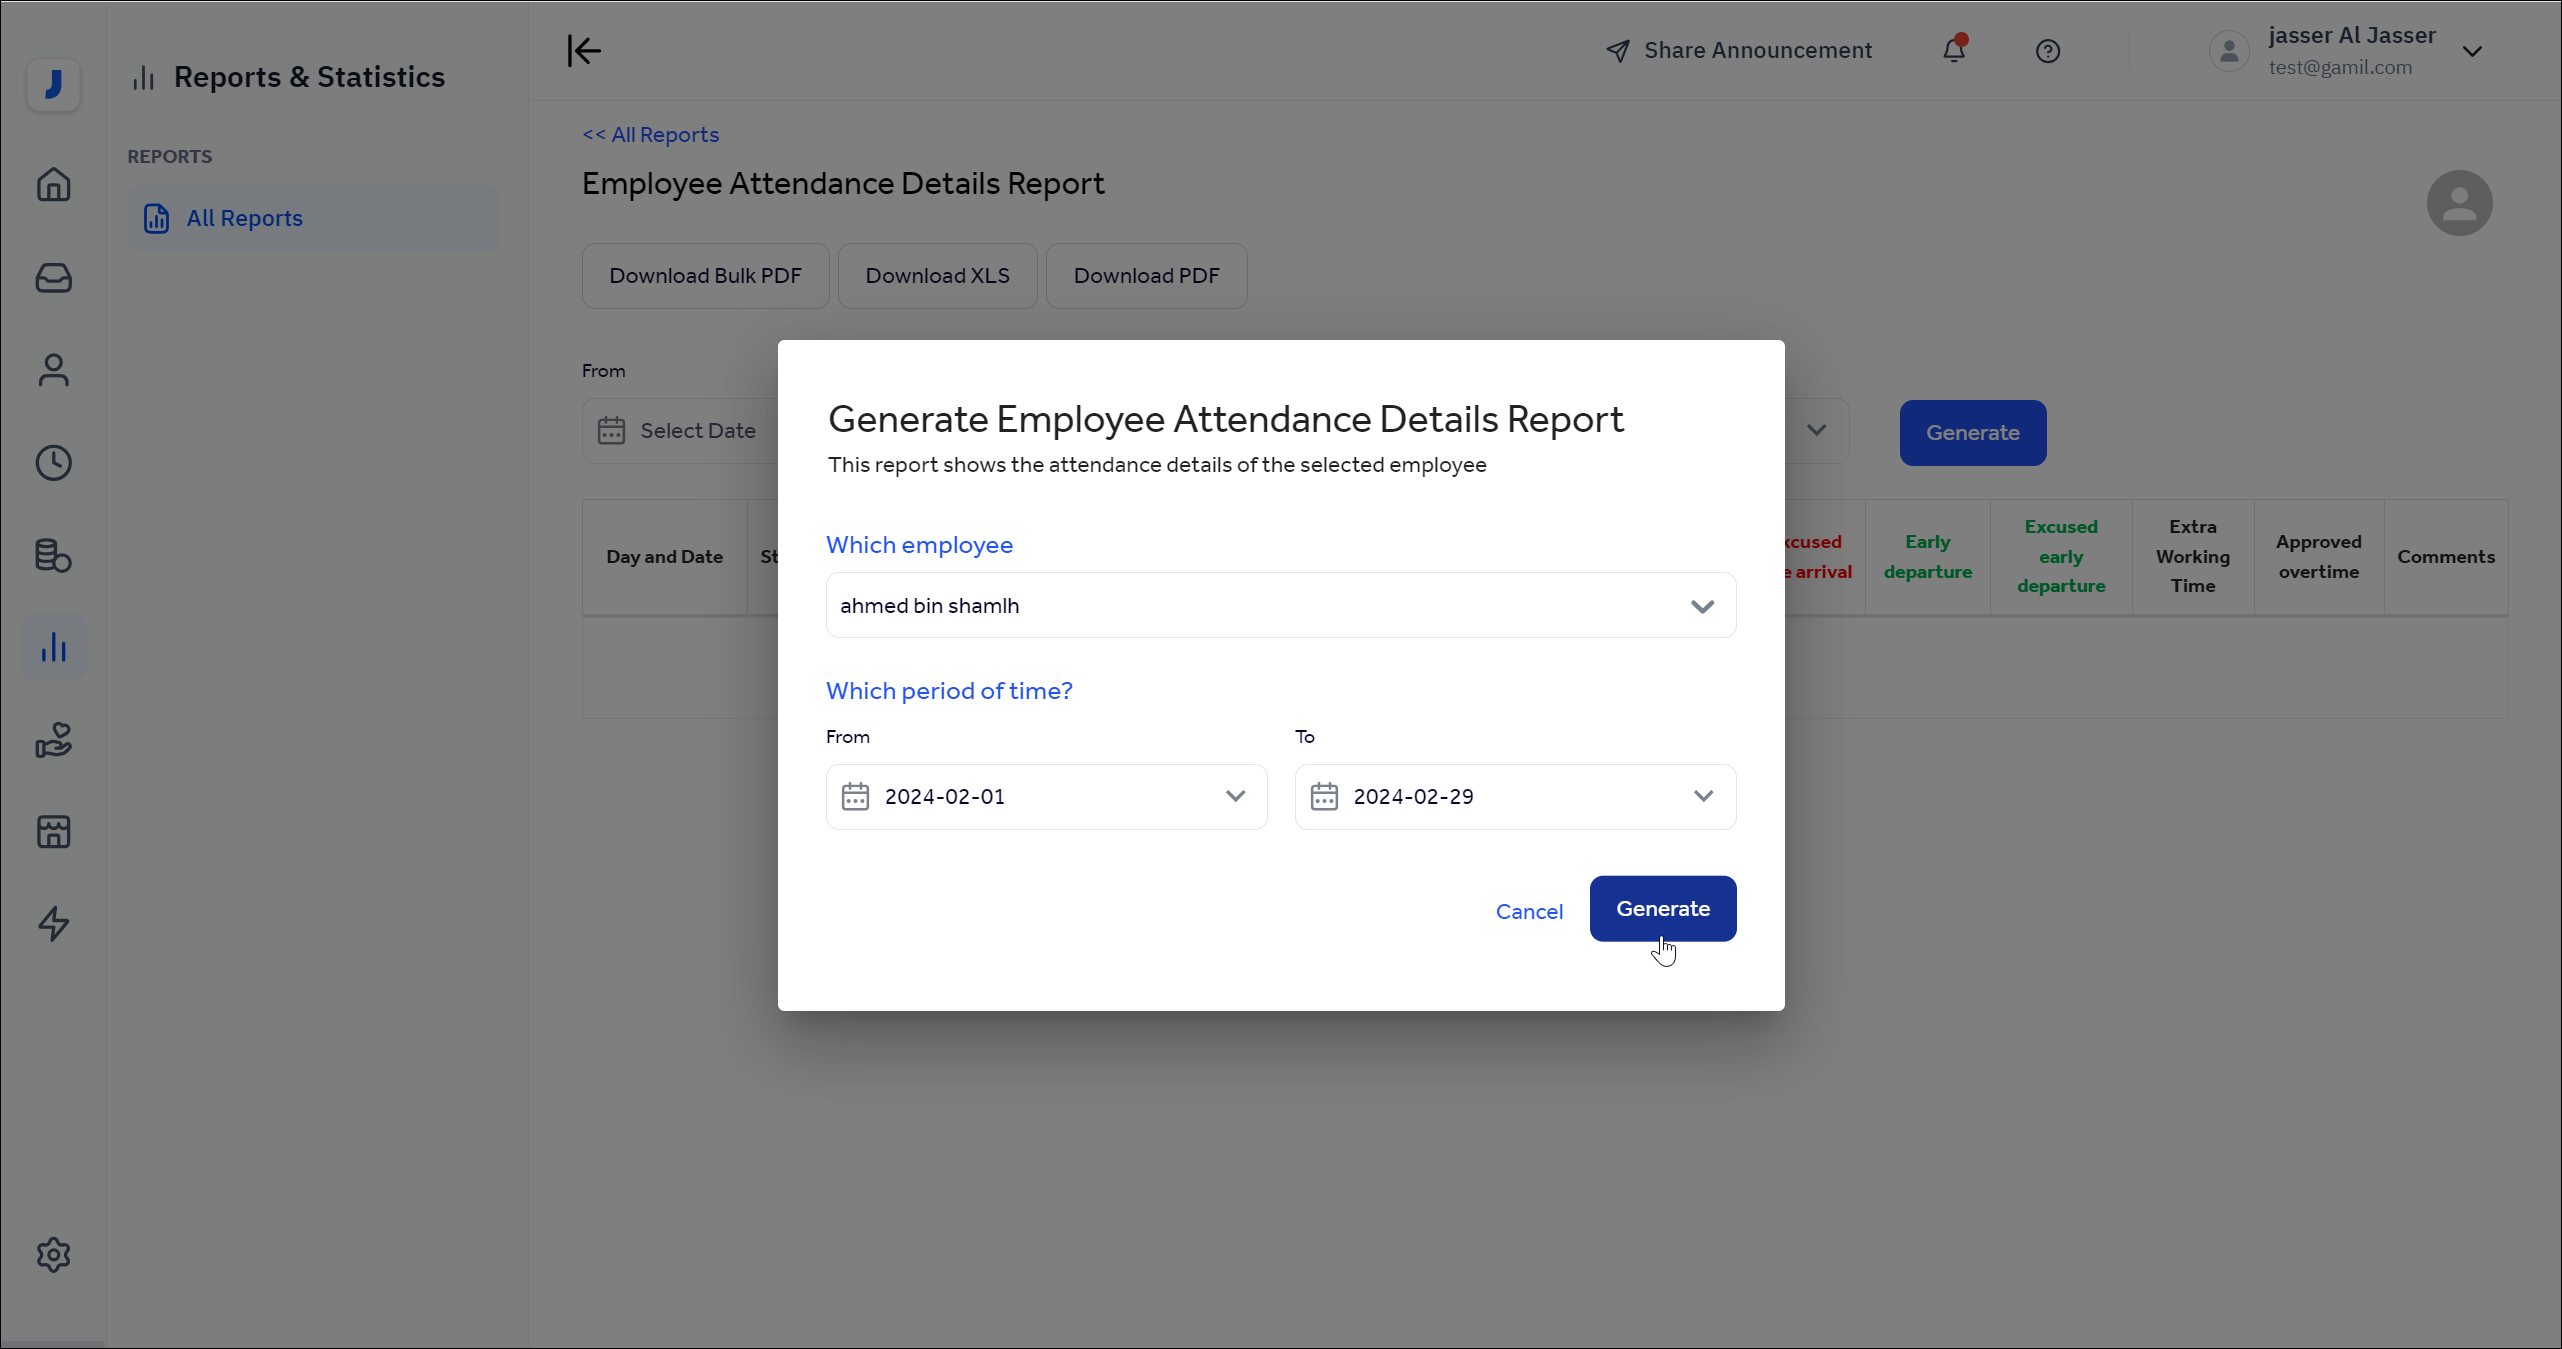Expand the jasser Al Jasser account menu
This screenshot has height=1349, width=2562.
pos(2471,51)
